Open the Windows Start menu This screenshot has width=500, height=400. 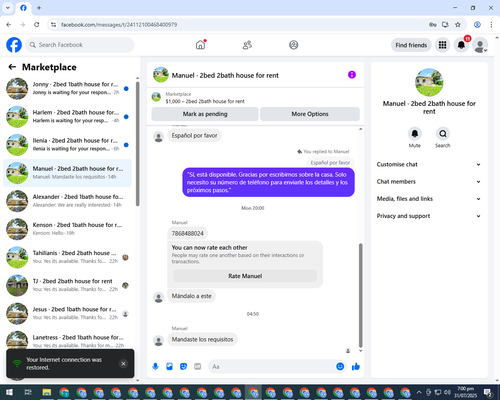9,392
